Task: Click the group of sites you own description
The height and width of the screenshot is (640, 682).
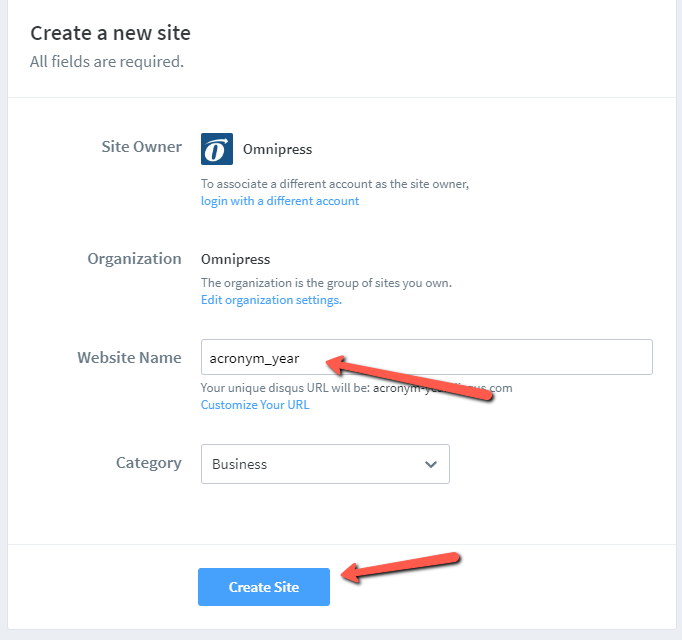Action: (326, 283)
